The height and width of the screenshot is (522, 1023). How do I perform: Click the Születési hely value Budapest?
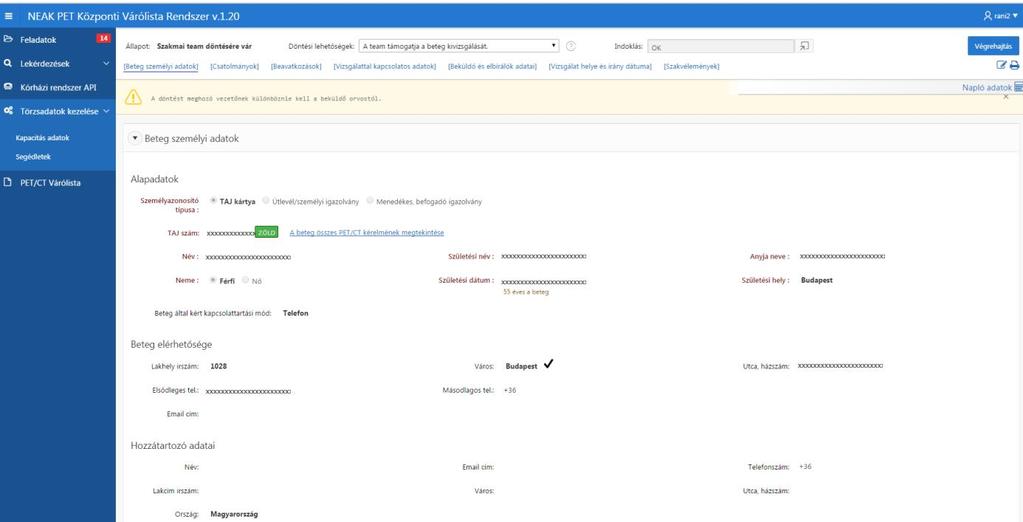(817, 280)
